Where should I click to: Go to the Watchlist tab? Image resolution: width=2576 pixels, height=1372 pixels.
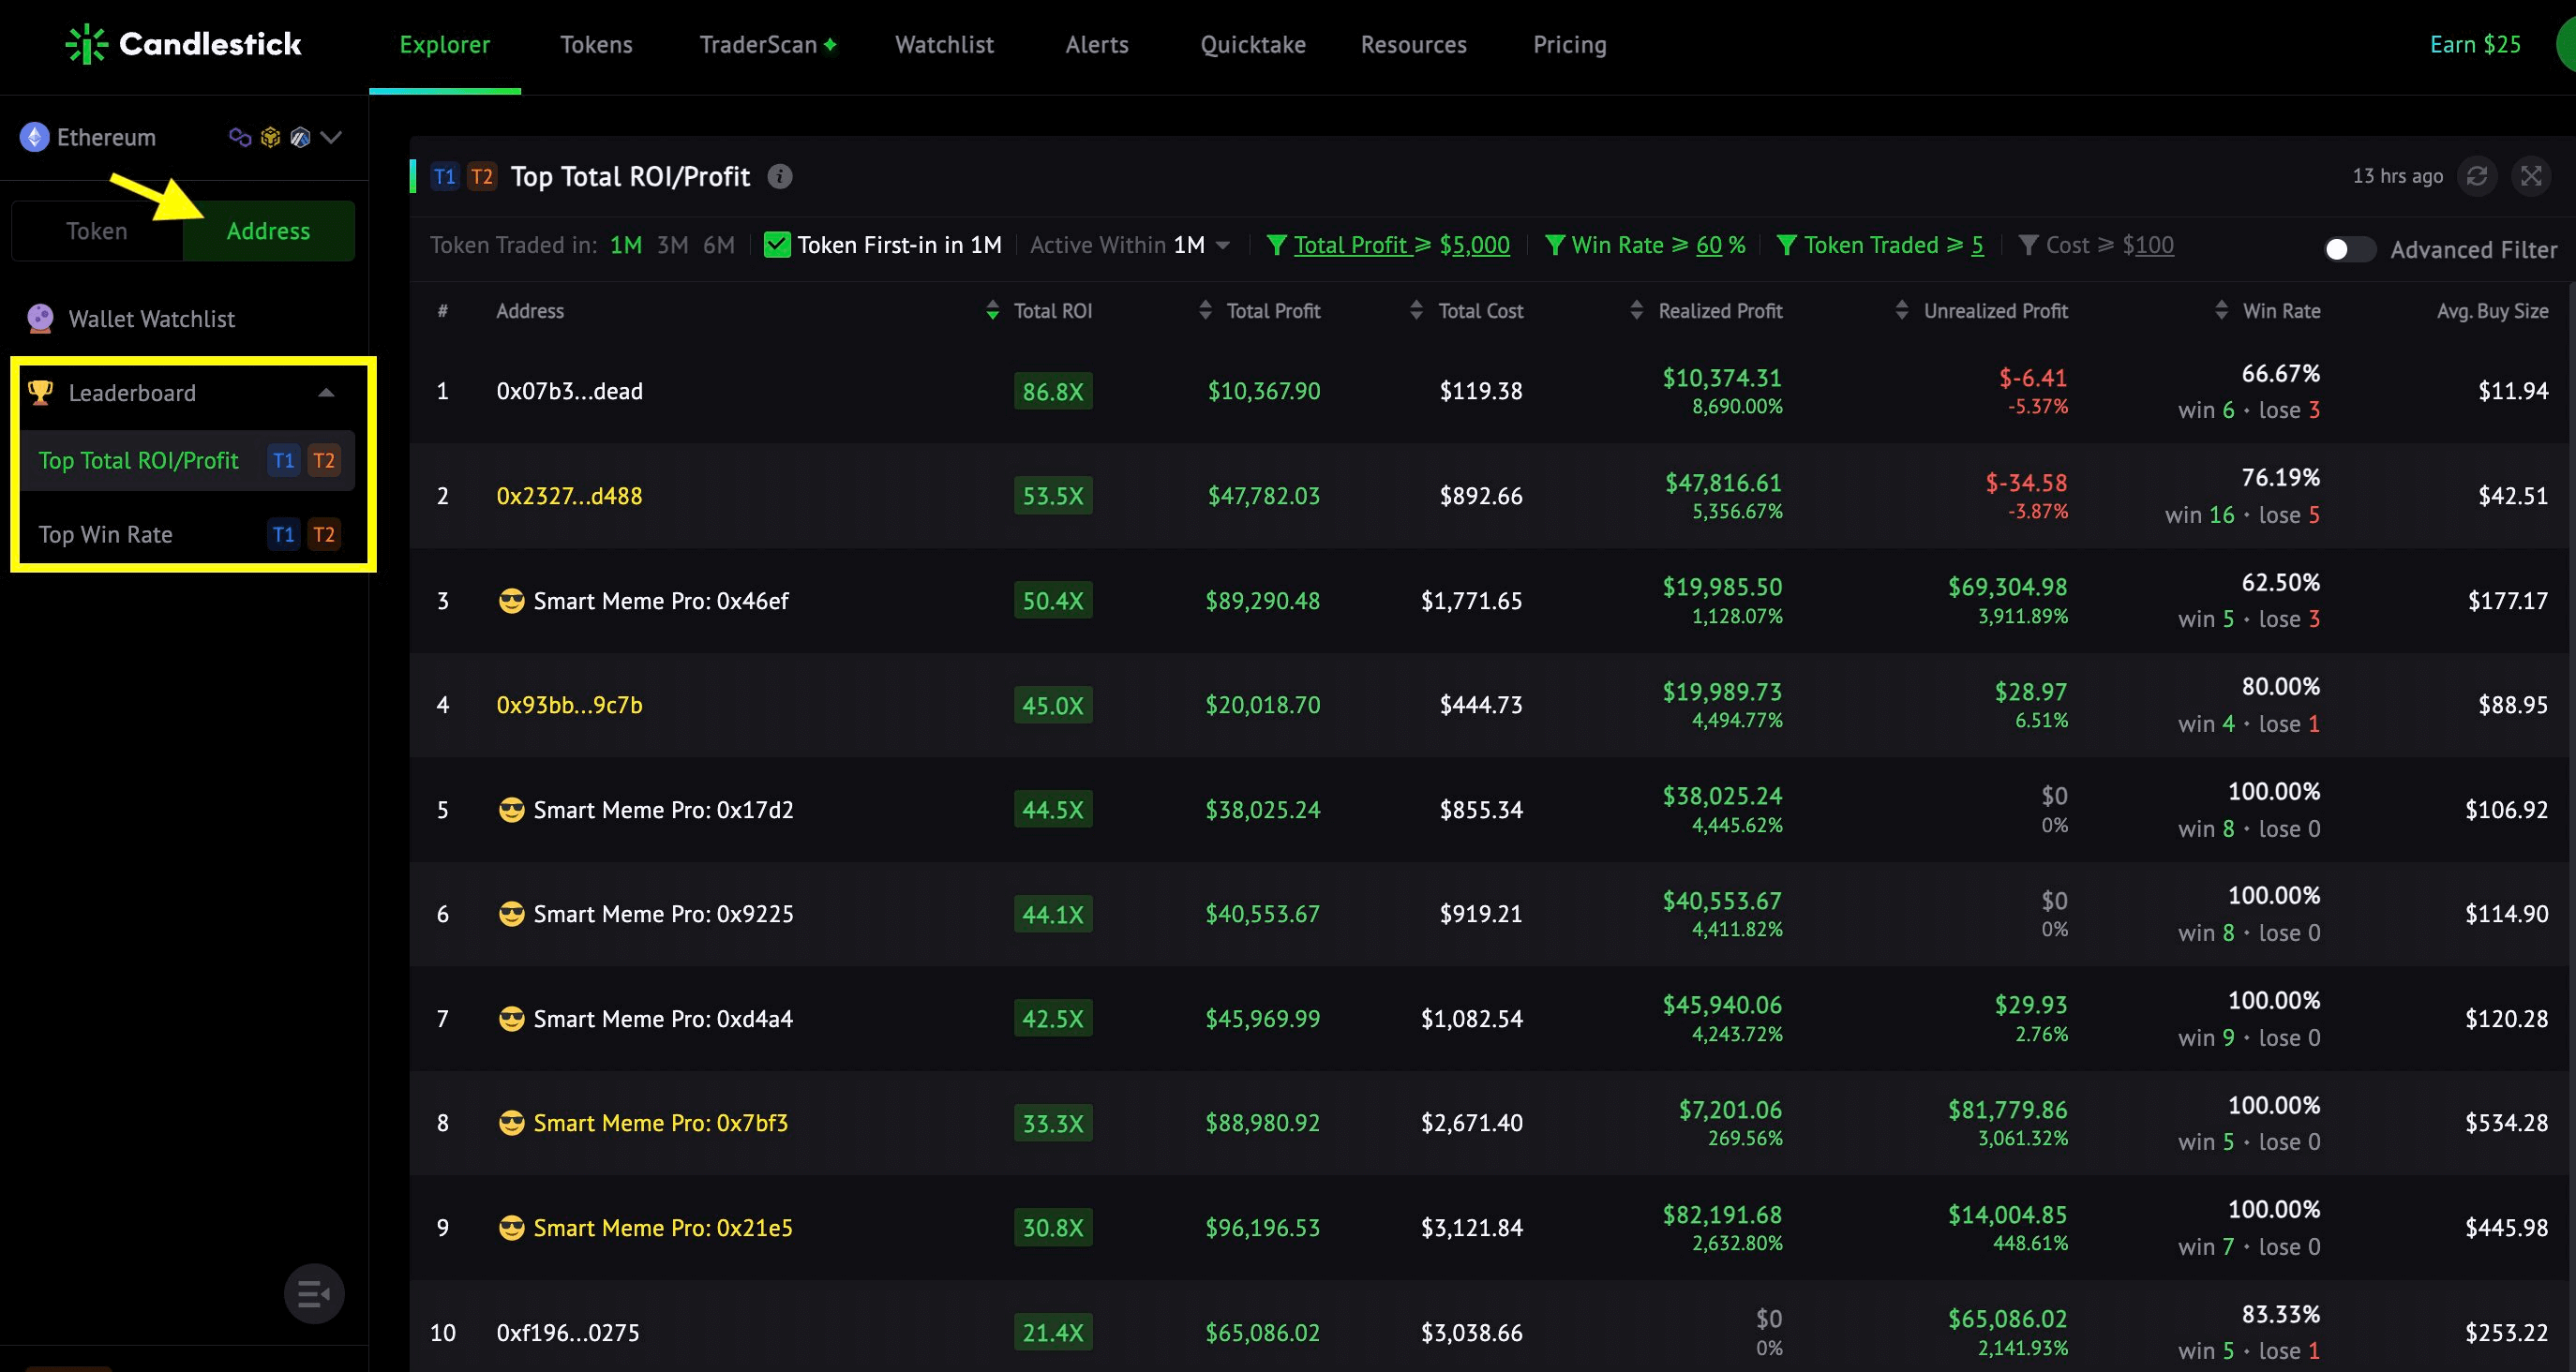pos(944,44)
